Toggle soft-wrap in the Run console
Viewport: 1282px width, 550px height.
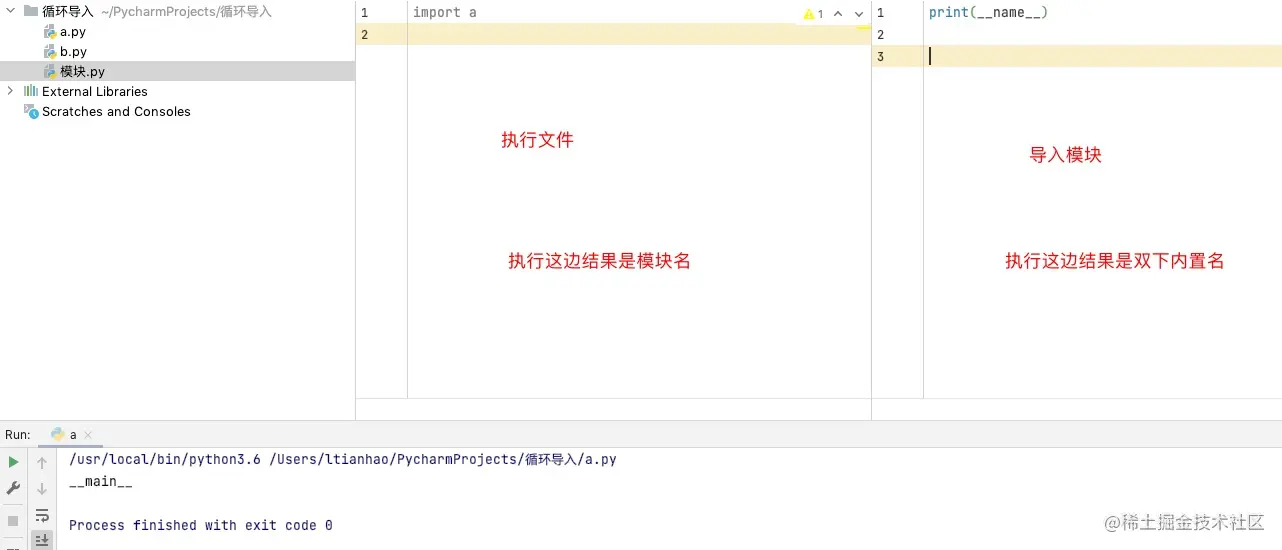pyautogui.click(x=42, y=516)
